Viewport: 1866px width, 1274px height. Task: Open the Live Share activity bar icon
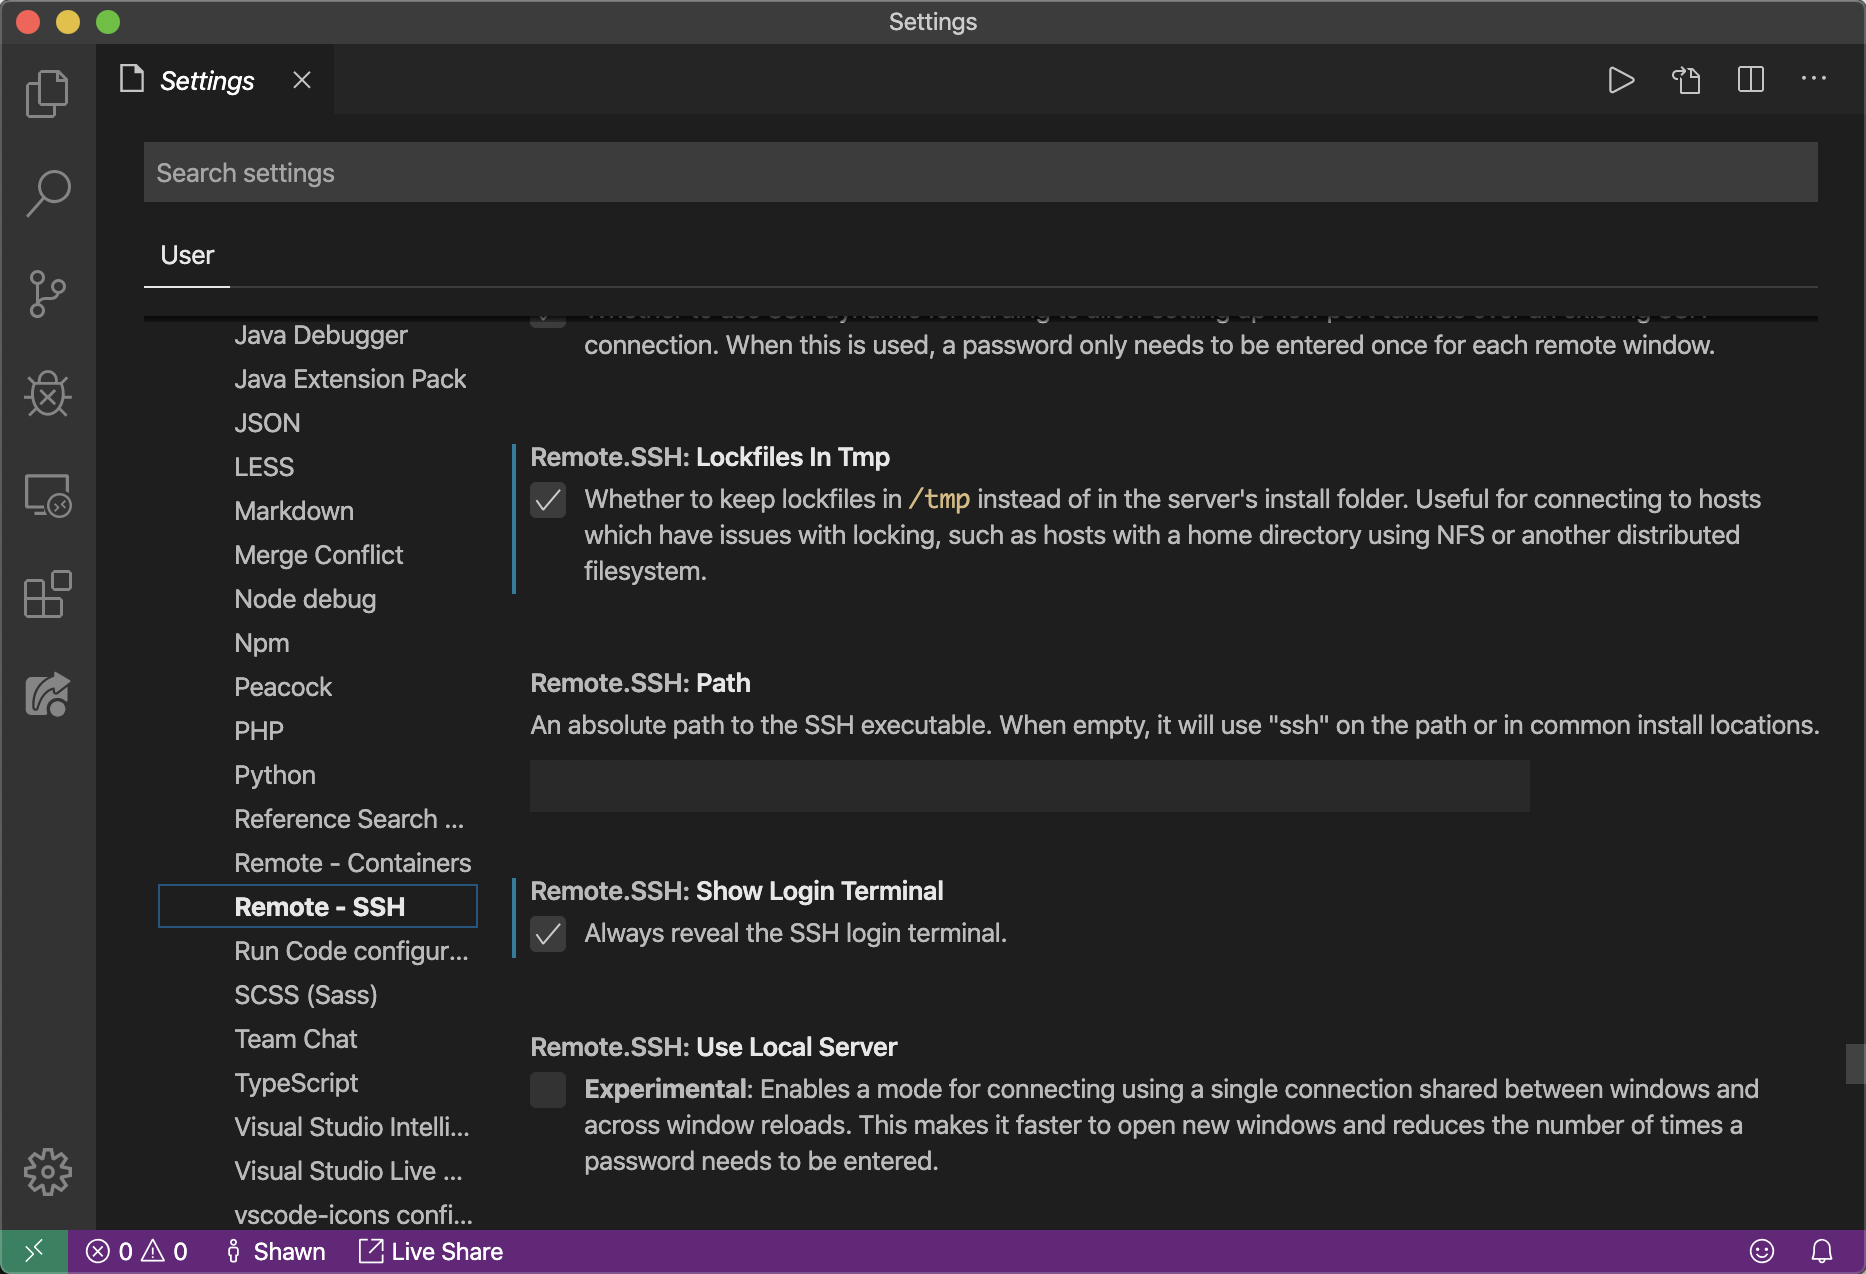coord(47,695)
